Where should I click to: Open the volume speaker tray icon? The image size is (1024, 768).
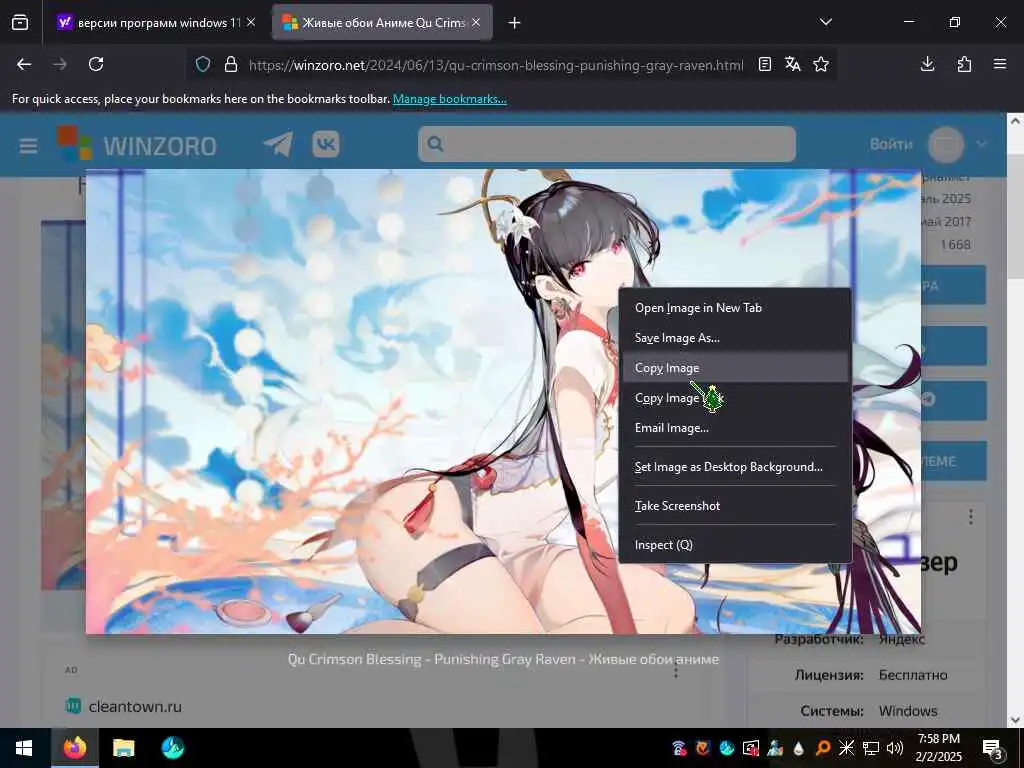click(x=895, y=748)
